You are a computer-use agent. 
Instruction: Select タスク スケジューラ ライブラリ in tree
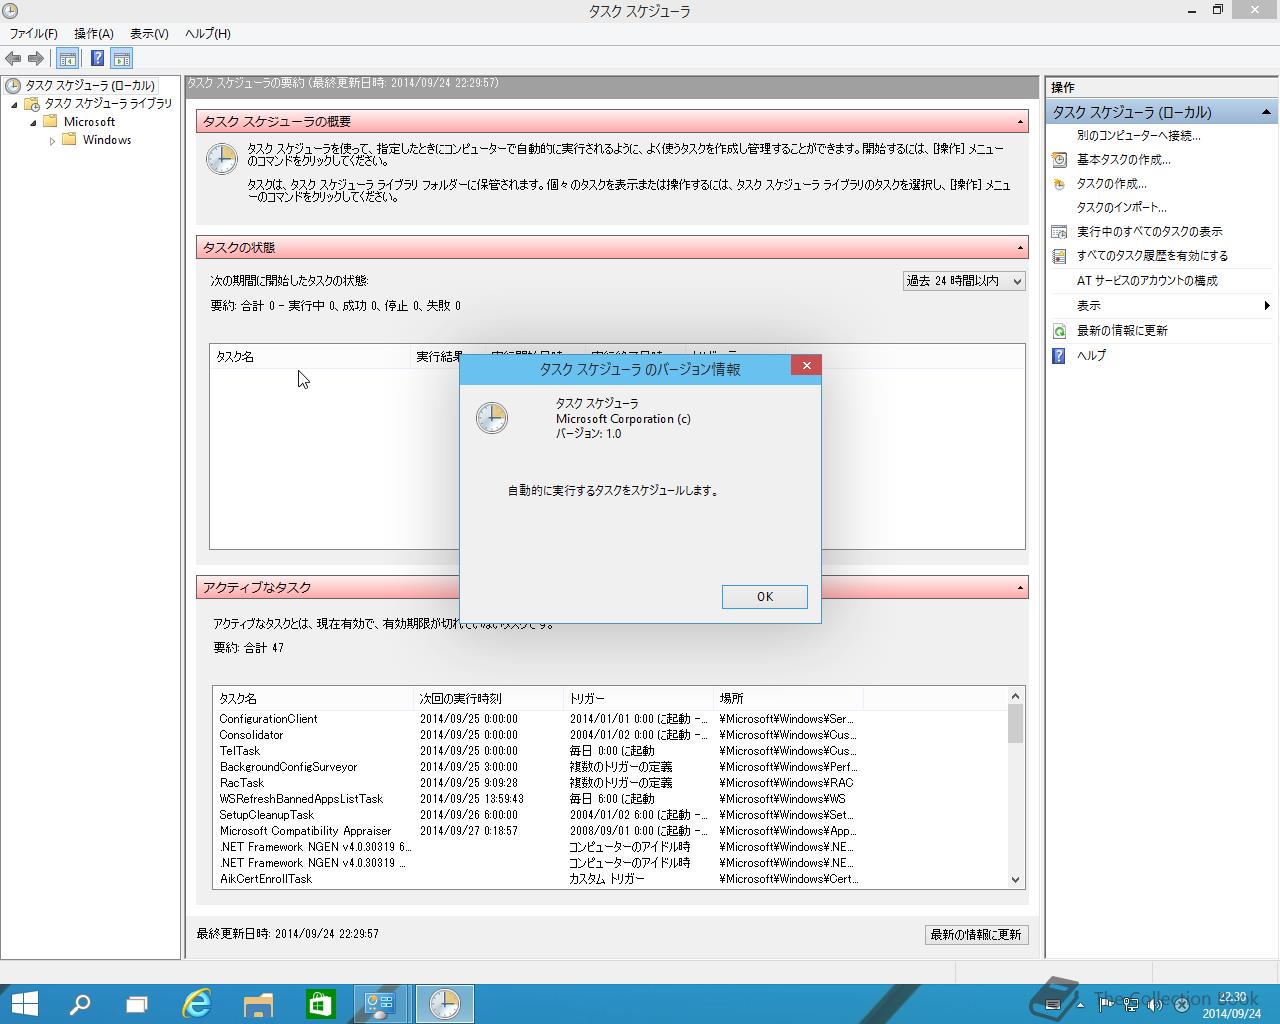tap(108, 104)
